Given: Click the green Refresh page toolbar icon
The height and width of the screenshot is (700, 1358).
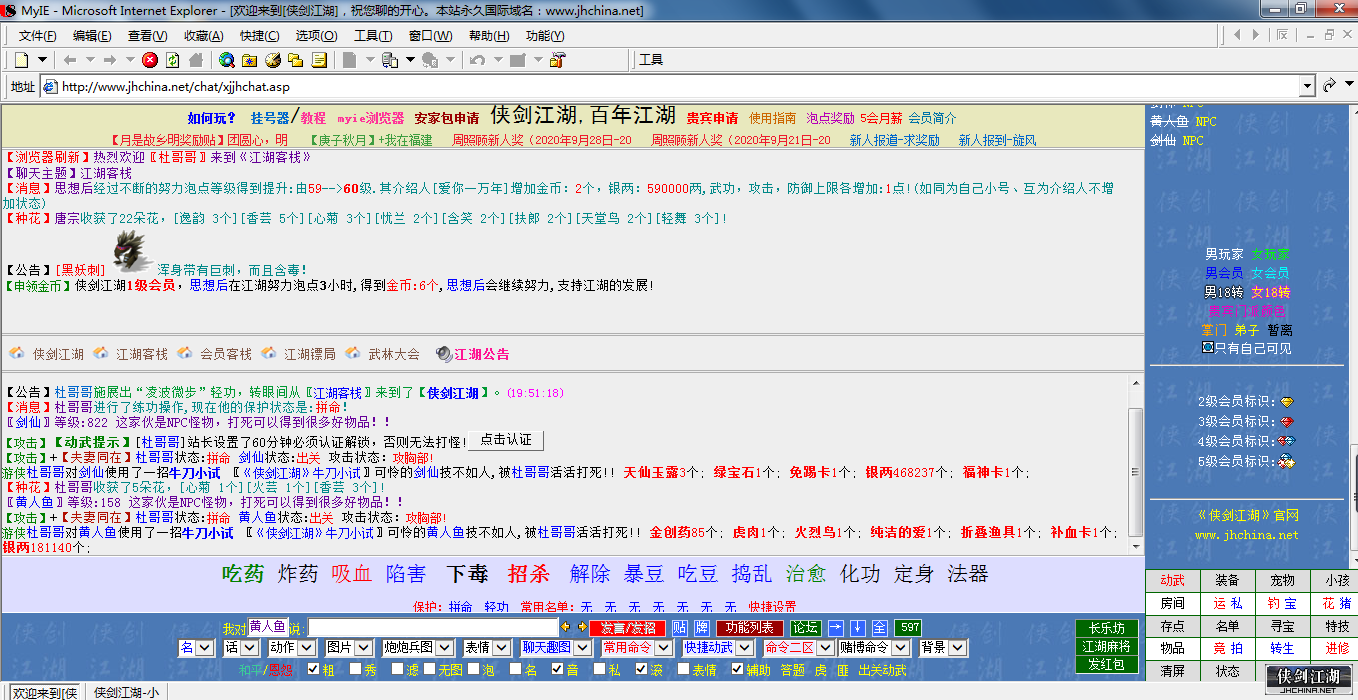Looking at the screenshot, I should [x=173, y=60].
